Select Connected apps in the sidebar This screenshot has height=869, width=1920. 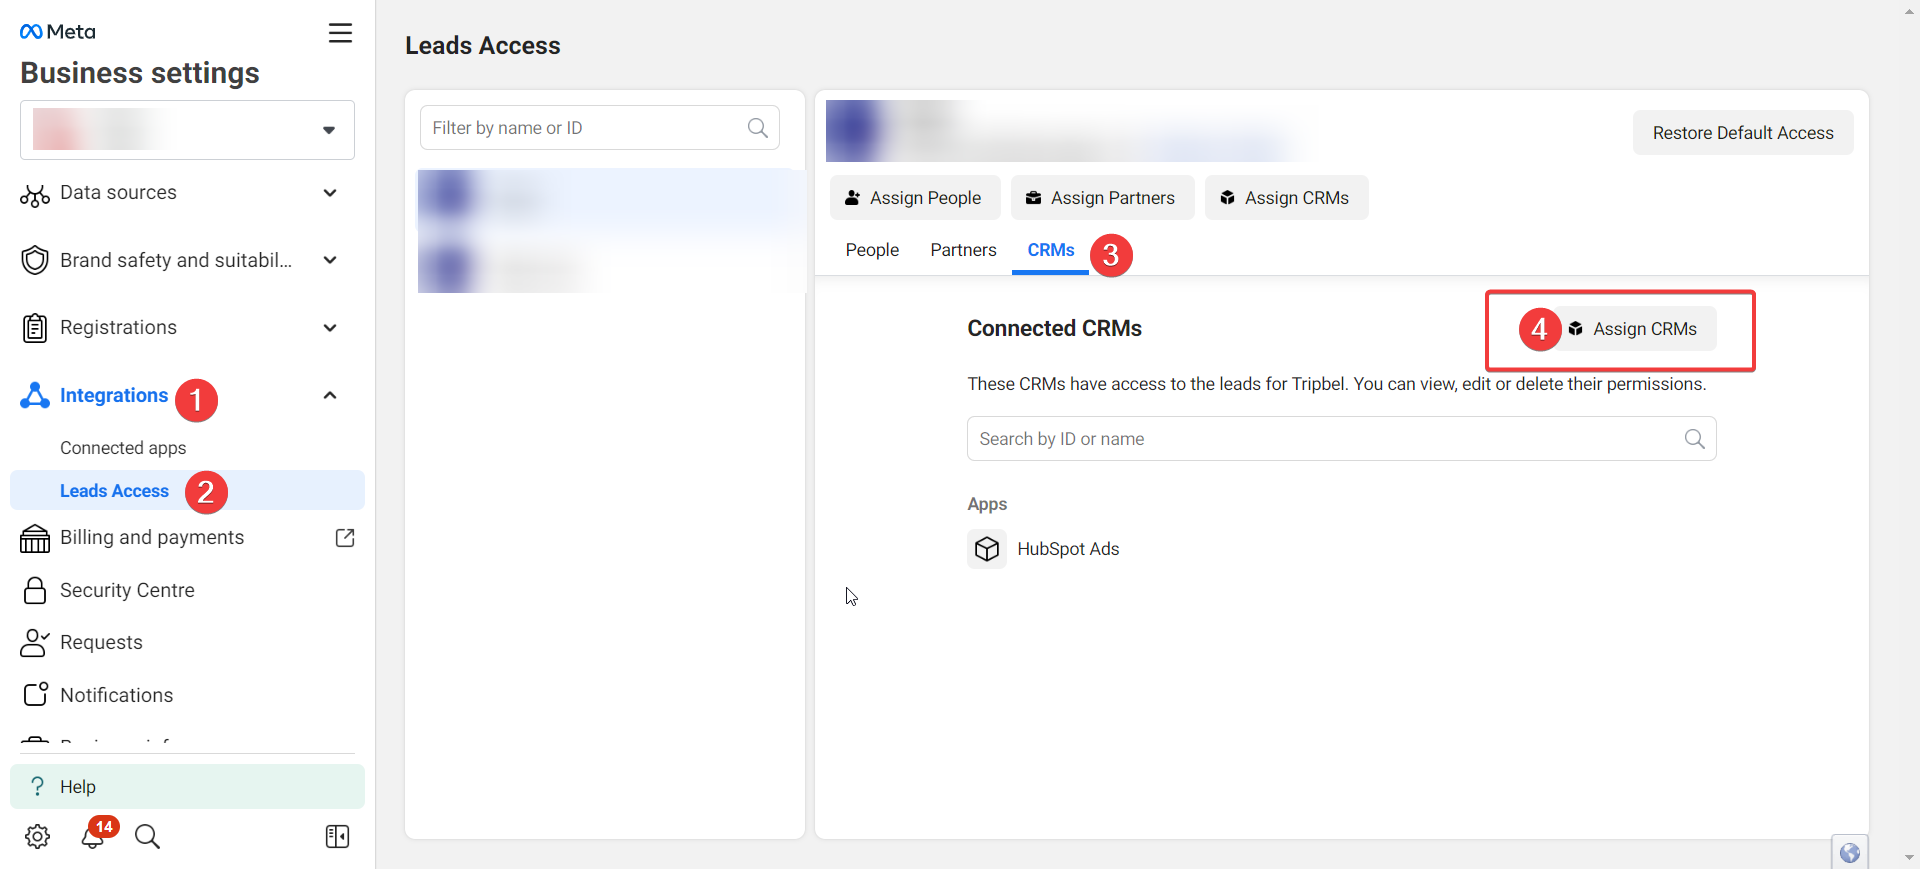pos(123,448)
